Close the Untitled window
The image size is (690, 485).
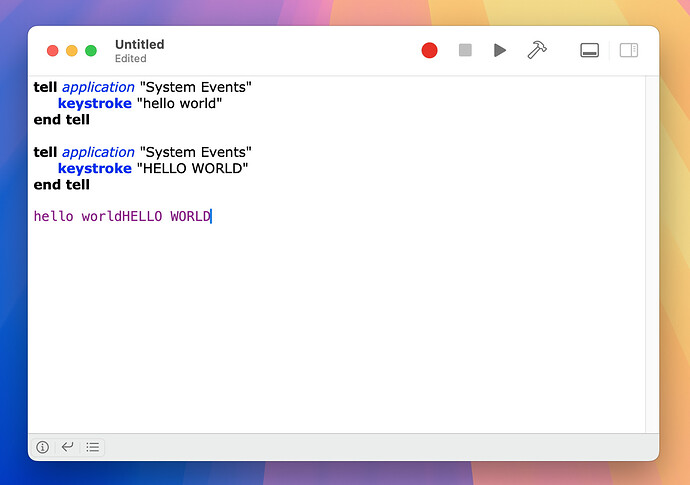[53, 51]
